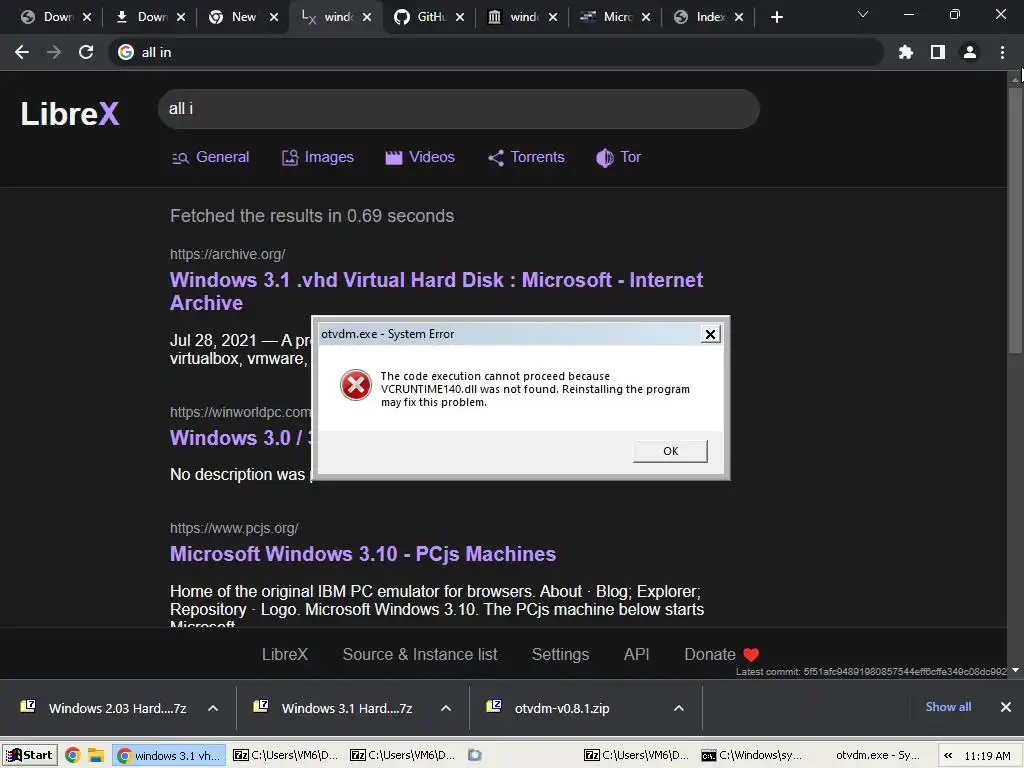
Task: Click the Images category icon
Action: pos(290,157)
